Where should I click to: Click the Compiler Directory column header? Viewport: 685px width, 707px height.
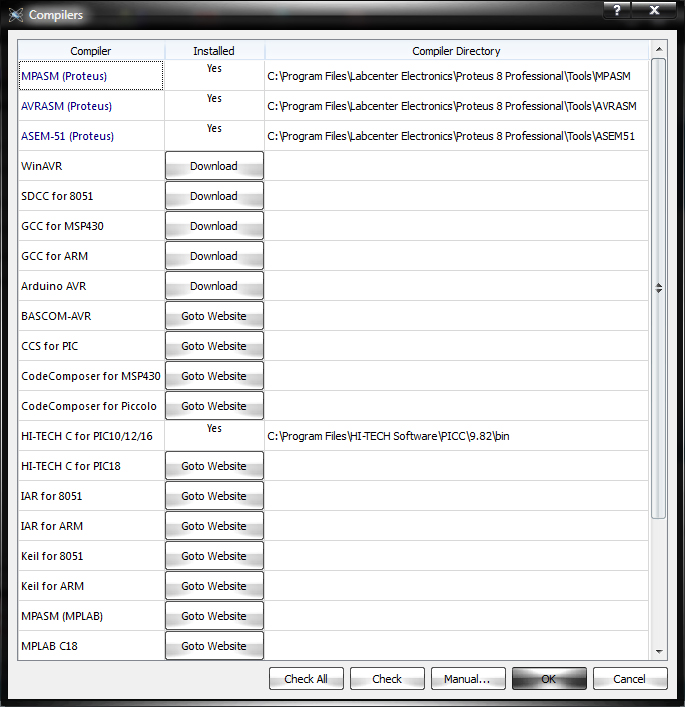pos(456,51)
